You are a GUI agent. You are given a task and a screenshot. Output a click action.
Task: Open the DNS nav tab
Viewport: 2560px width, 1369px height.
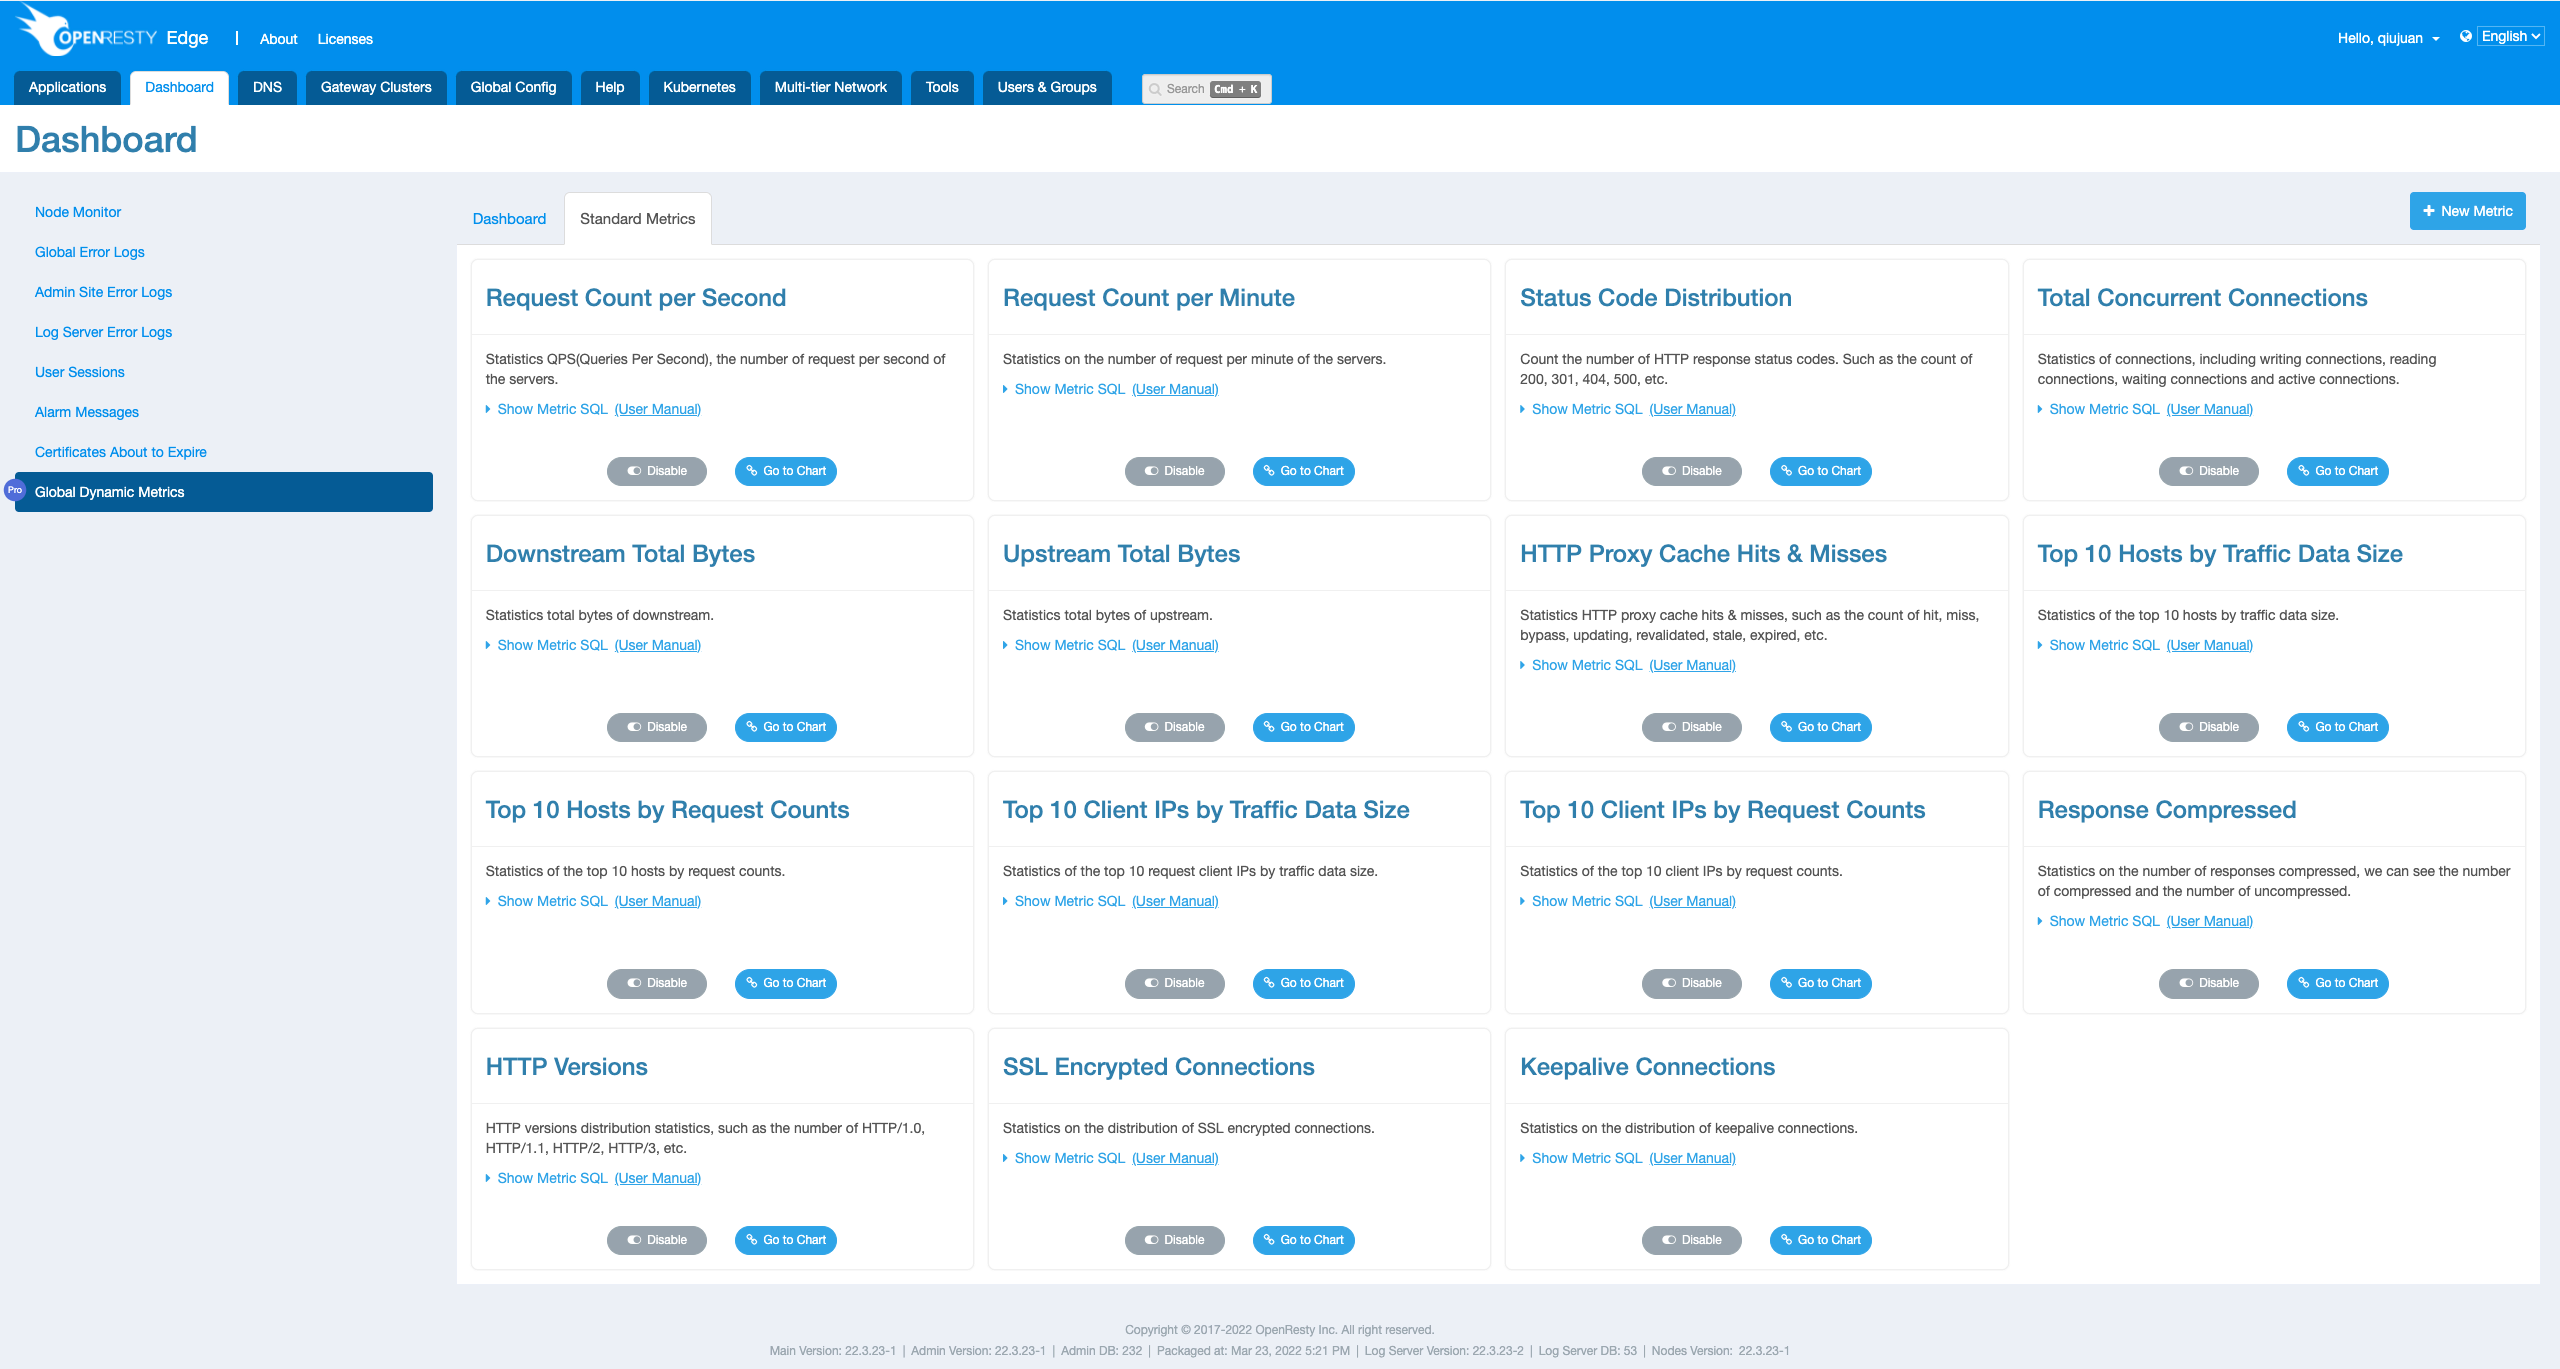(x=267, y=88)
